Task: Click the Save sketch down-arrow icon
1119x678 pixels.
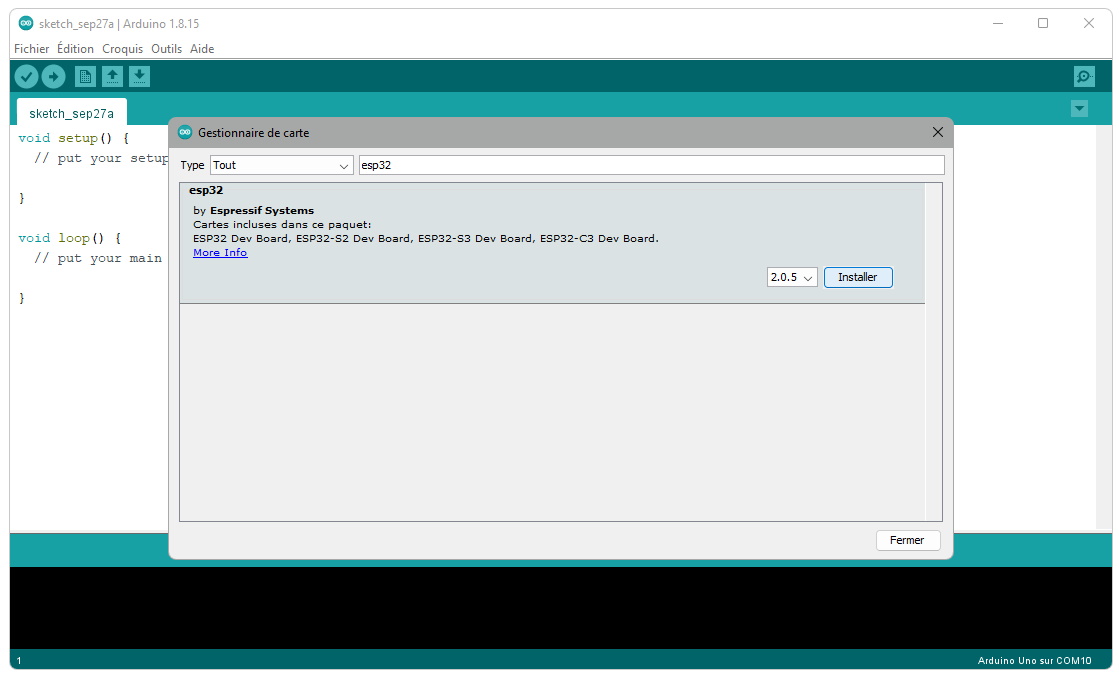Action: tap(140, 76)
